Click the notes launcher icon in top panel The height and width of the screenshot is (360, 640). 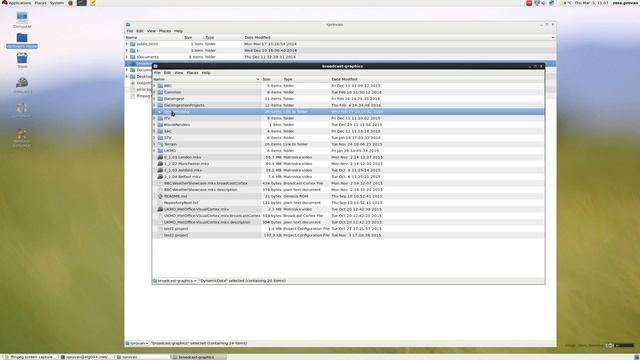point(93,3)
